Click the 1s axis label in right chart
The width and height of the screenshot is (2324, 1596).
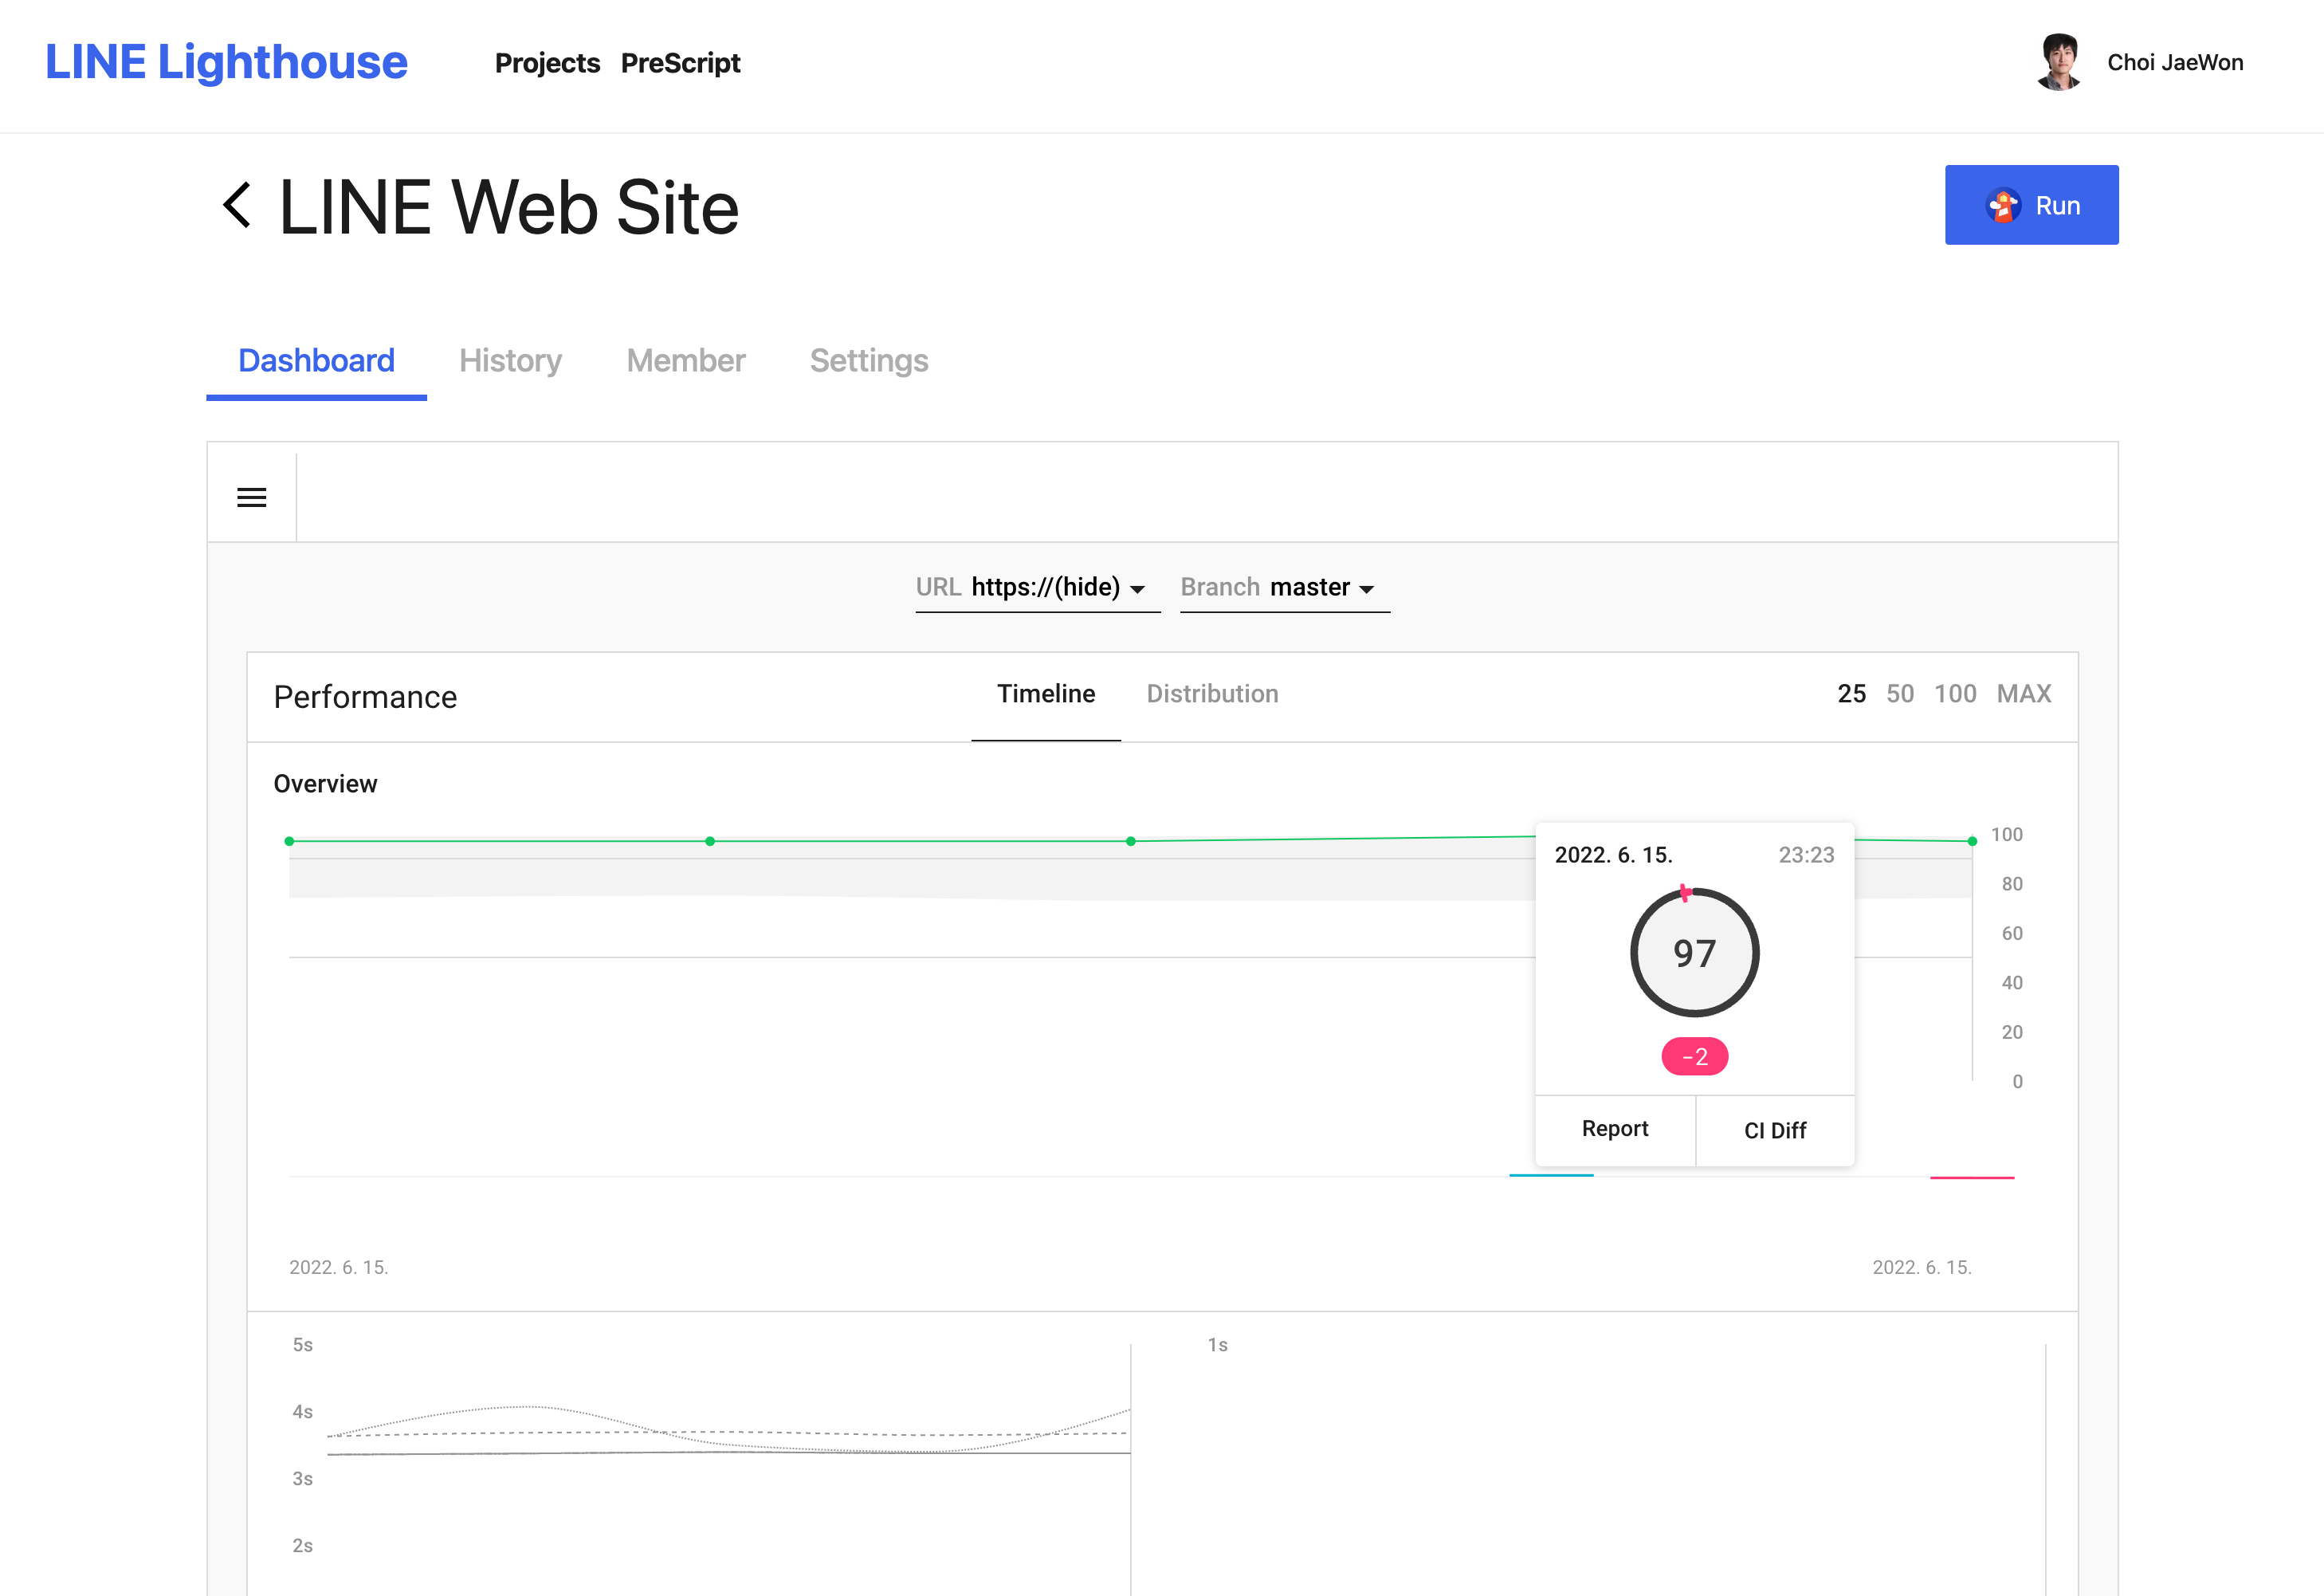pos(1217,1345)
